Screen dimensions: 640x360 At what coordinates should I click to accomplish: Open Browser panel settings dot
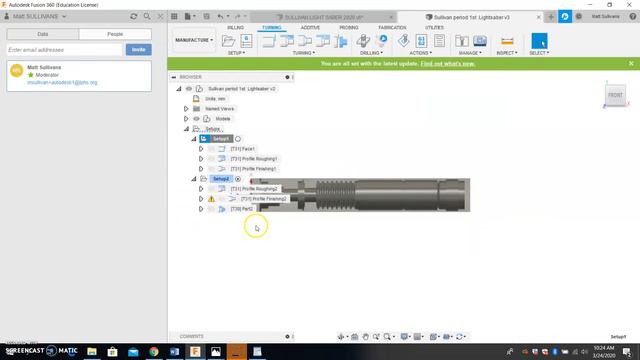tap(287, 77)
